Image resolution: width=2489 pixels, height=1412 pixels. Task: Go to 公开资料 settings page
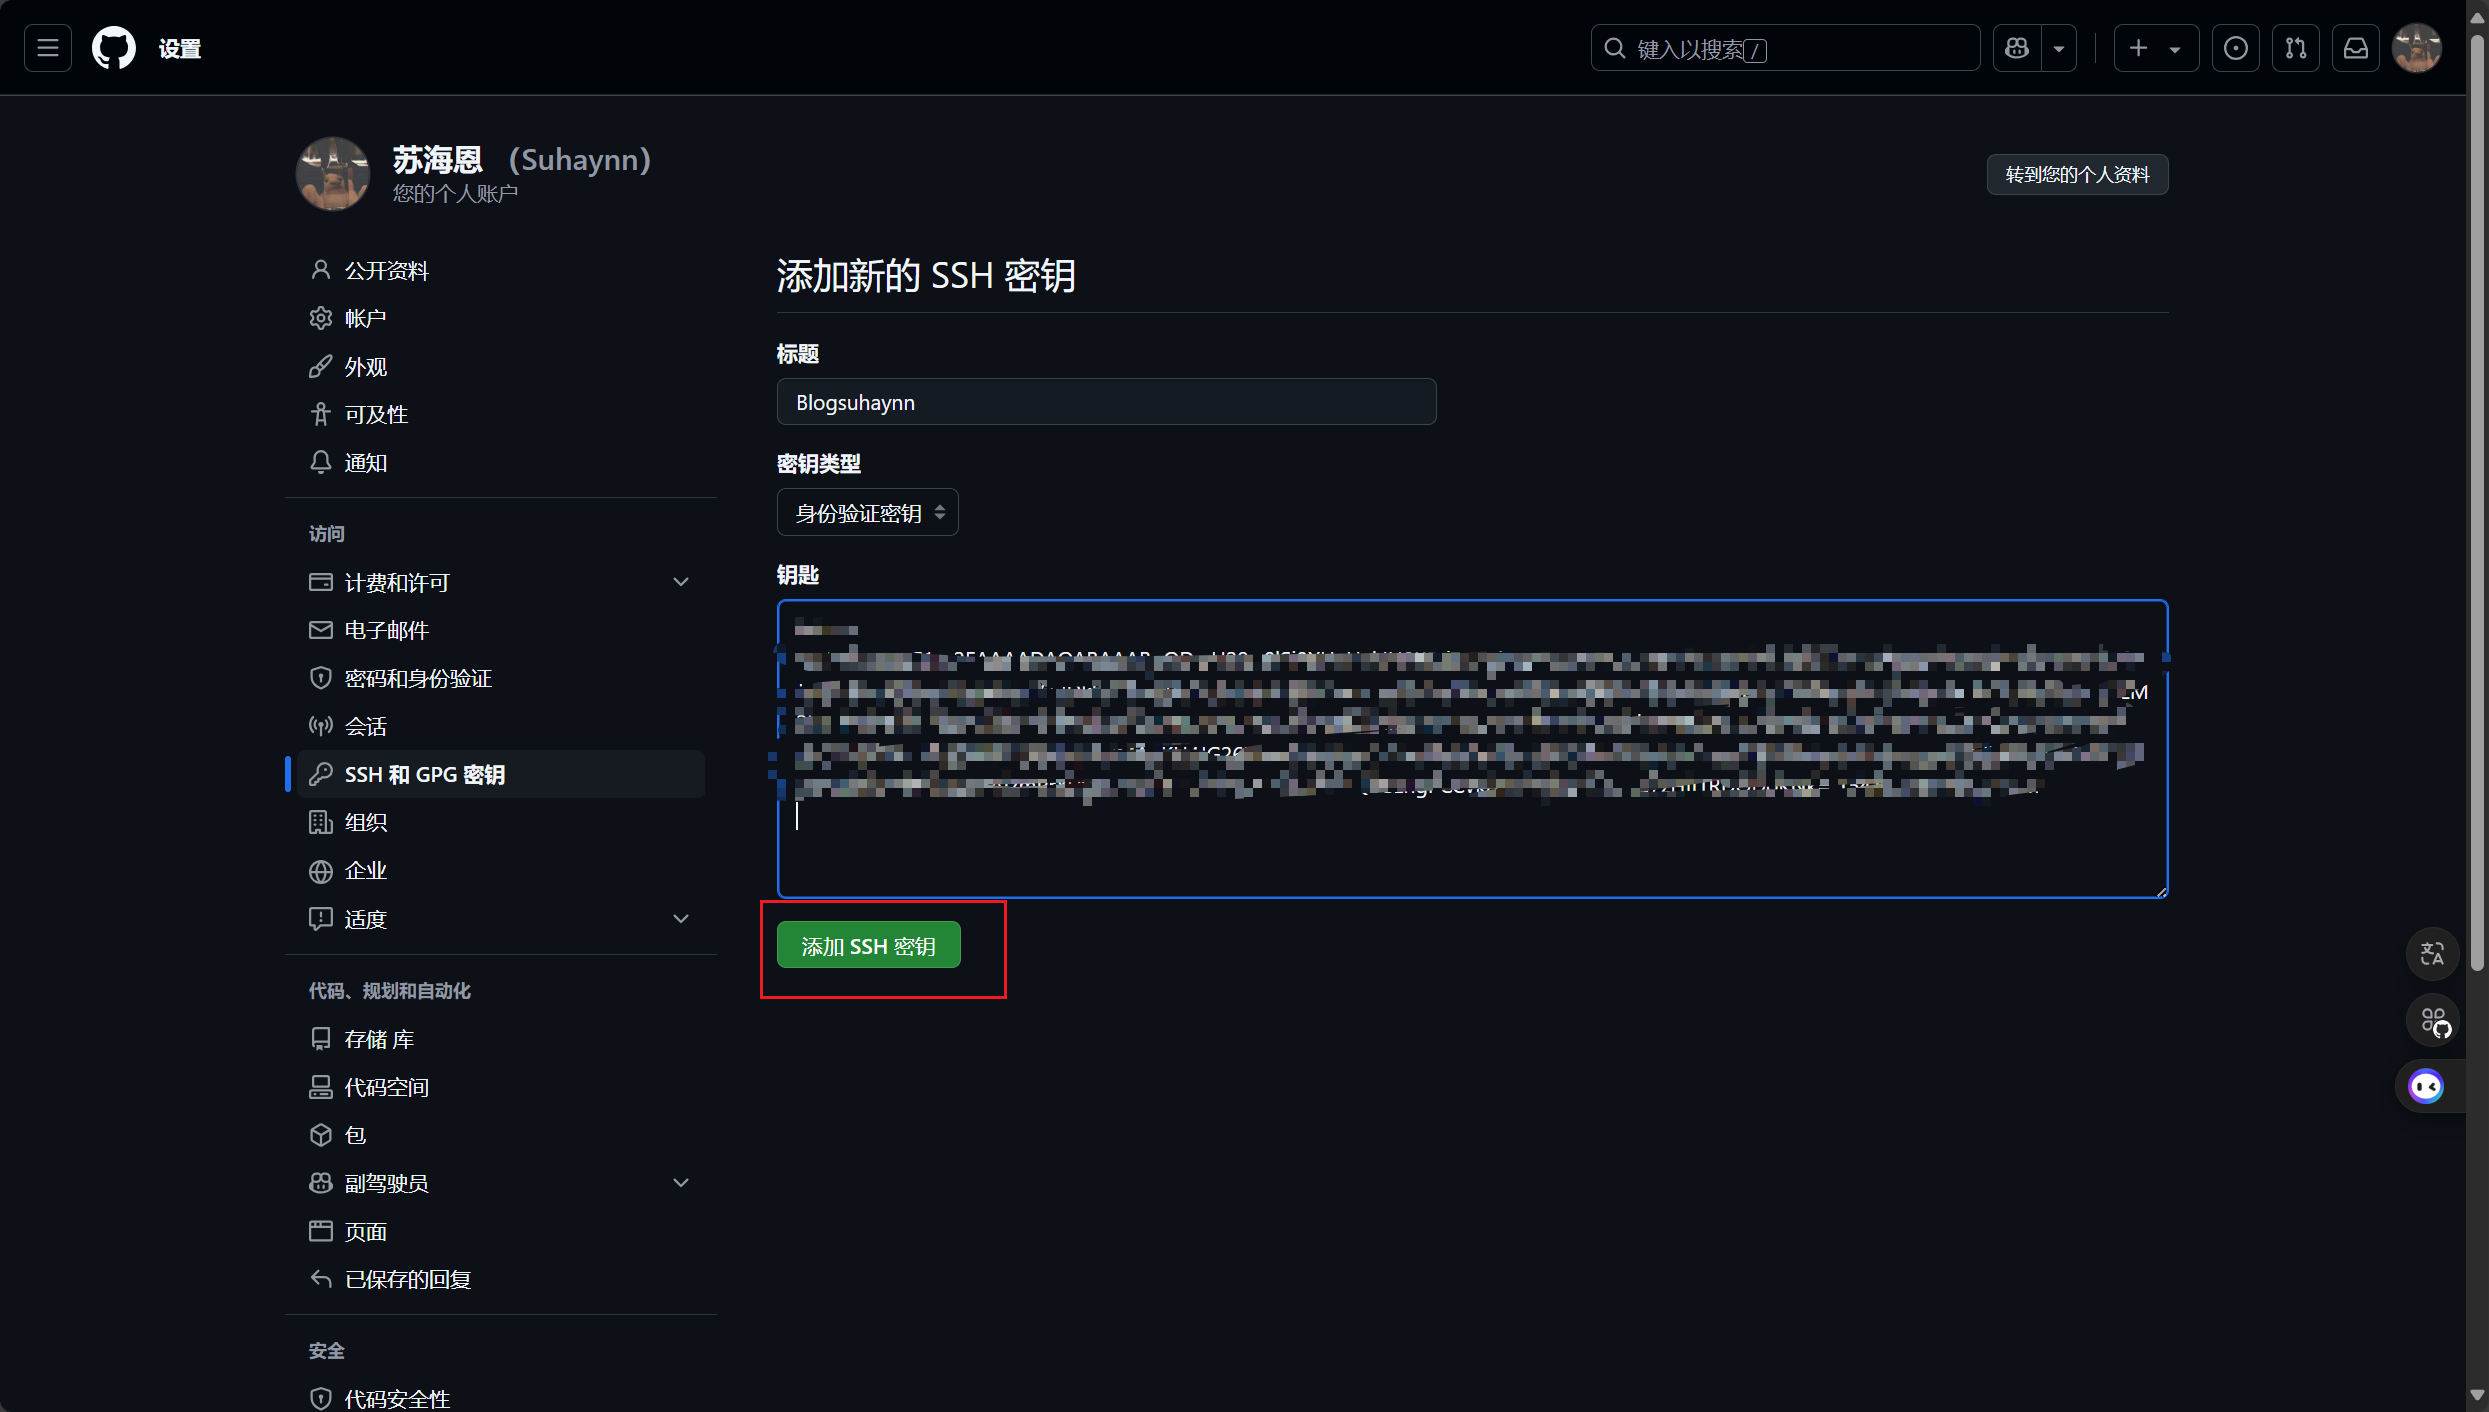click(386, 270)
